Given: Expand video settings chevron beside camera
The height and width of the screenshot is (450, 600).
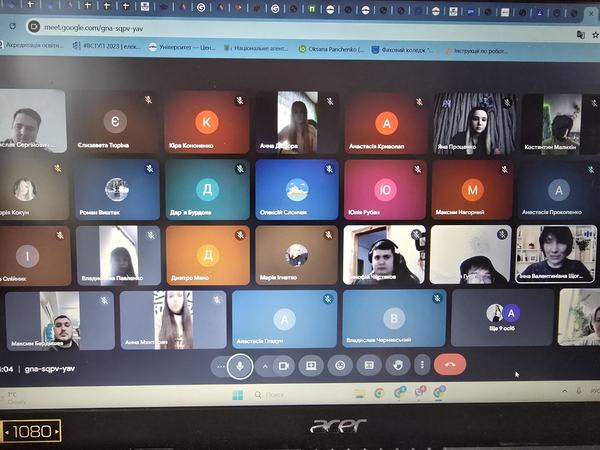Looking at the screenshot, I should (x=264, y=366).
